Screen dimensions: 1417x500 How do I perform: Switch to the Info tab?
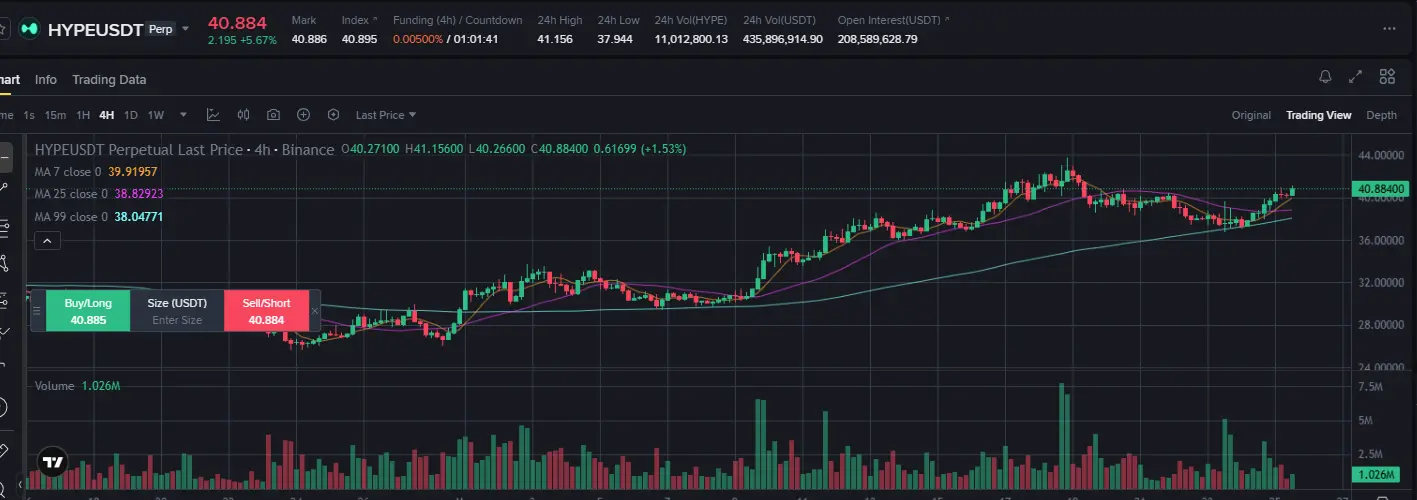pyautogui.click(x=46, y=80)
